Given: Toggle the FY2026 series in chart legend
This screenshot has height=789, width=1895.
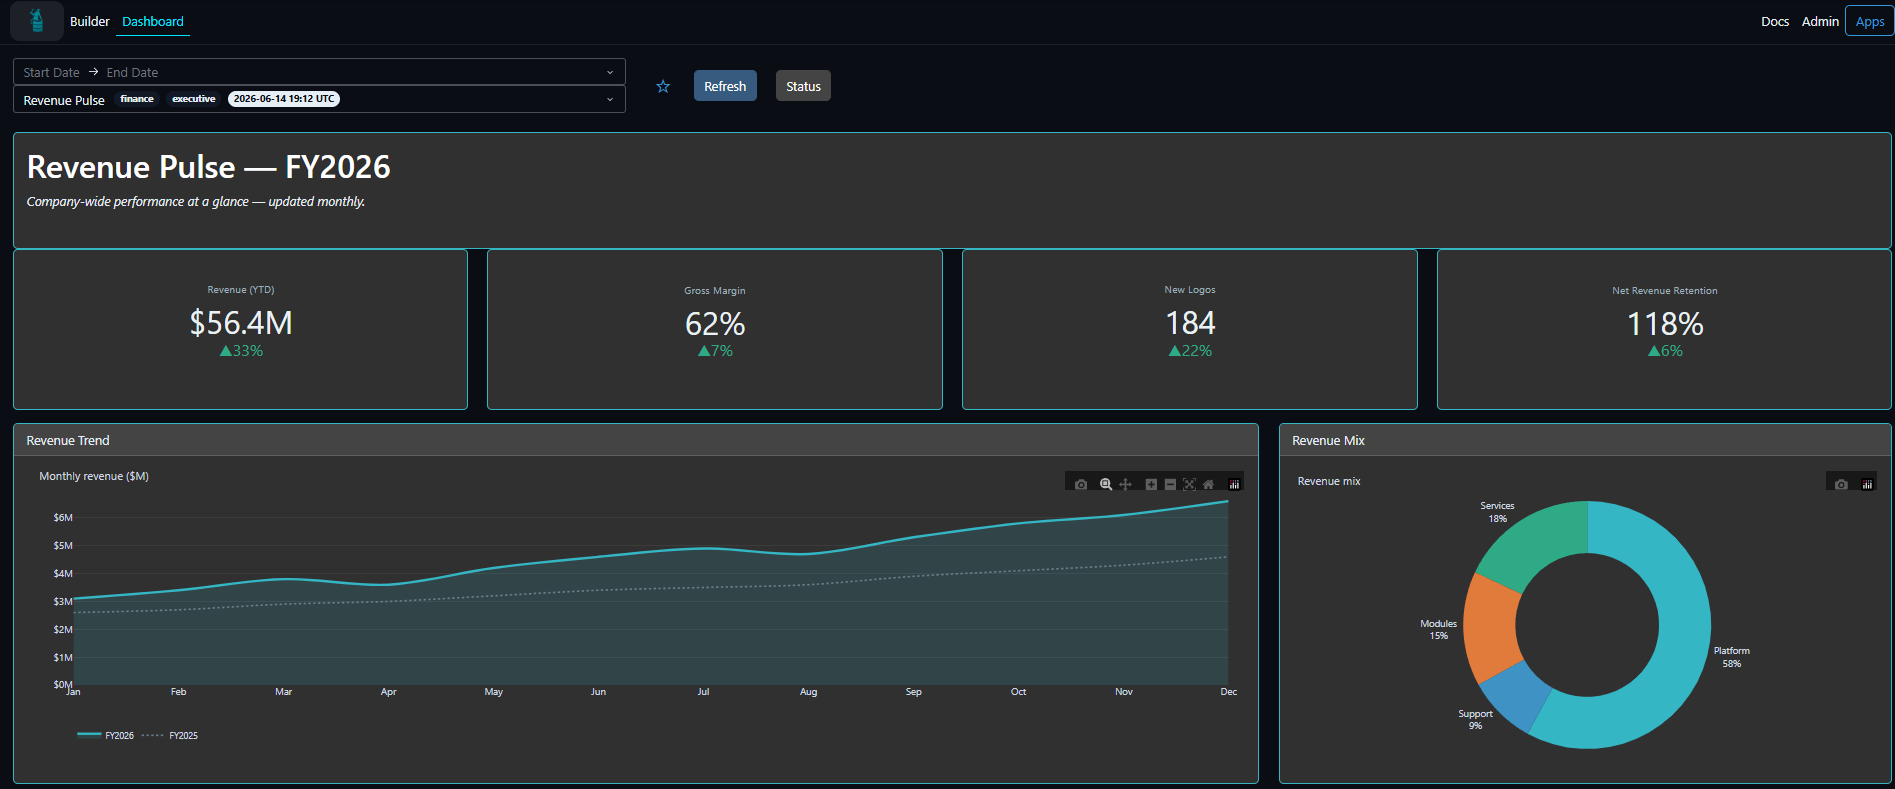Looking at the screenshot, I should tap(105, 735).
